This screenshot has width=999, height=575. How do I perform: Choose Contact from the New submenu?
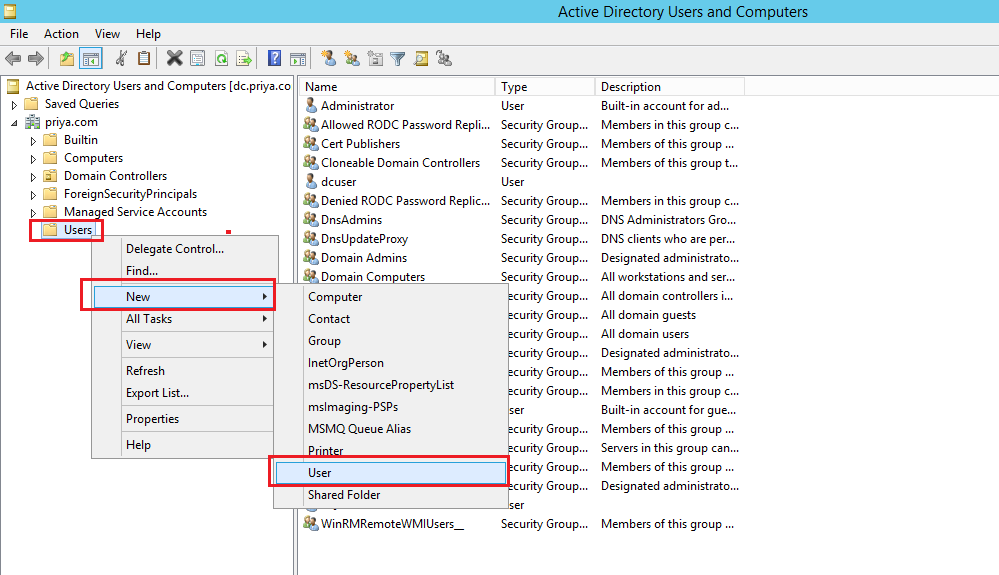pos(391,319)
